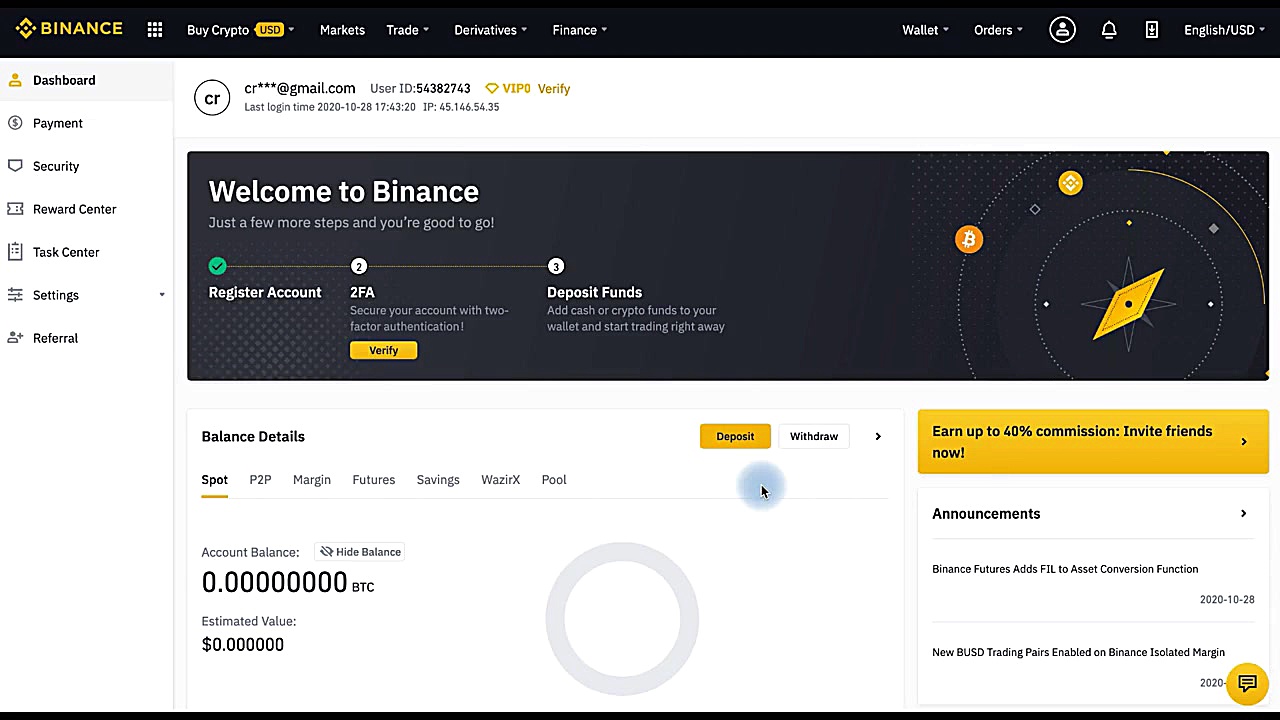The height and width of the screenshot is (720, 1280).
Task: Click the balance donut chart
Action: [x=622, y=619]
